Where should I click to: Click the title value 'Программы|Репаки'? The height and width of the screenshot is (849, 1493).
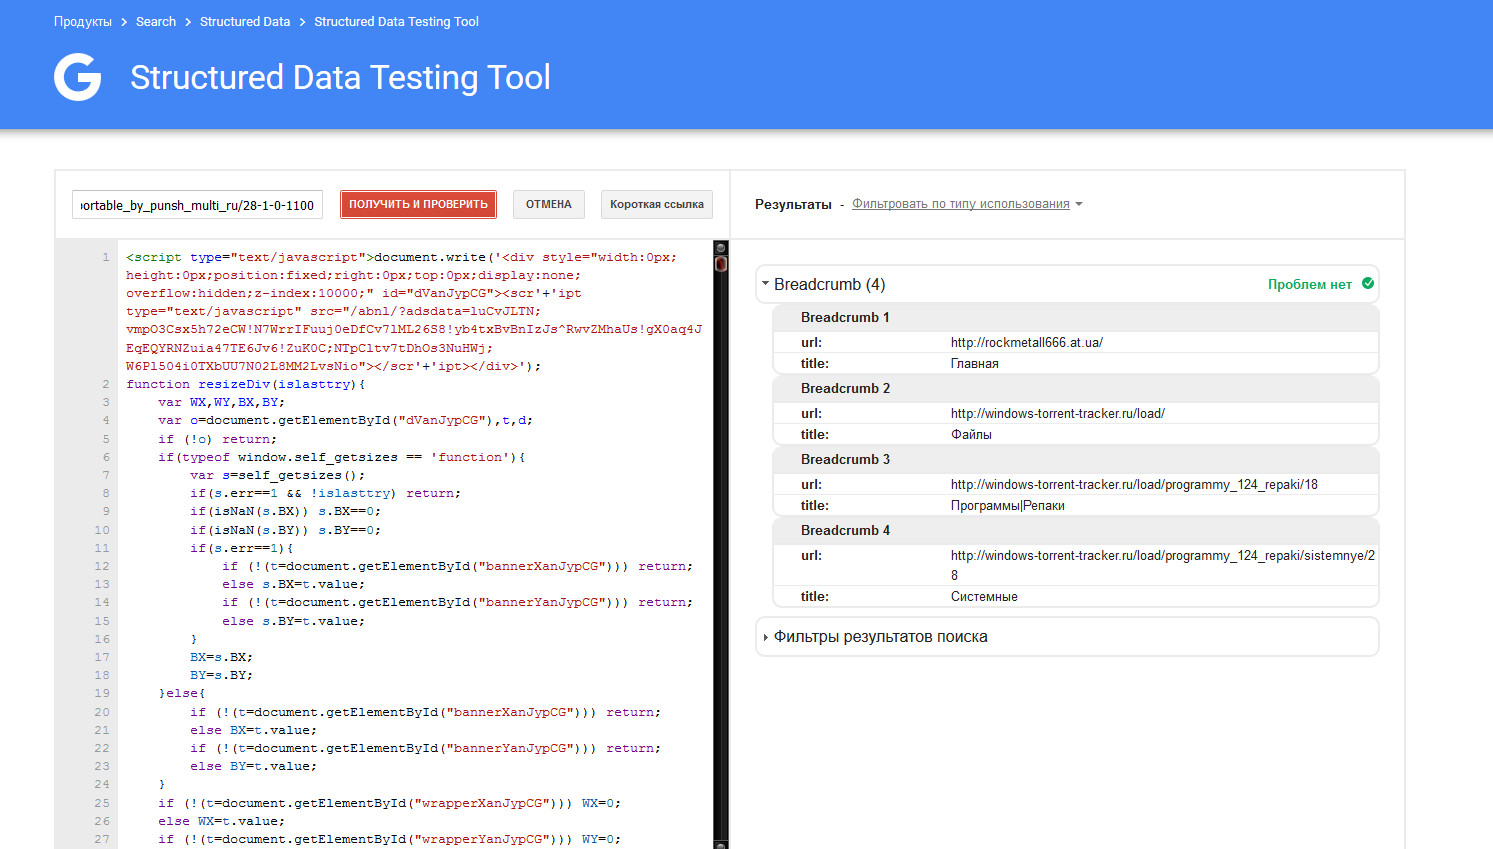tap(1008, 506)
